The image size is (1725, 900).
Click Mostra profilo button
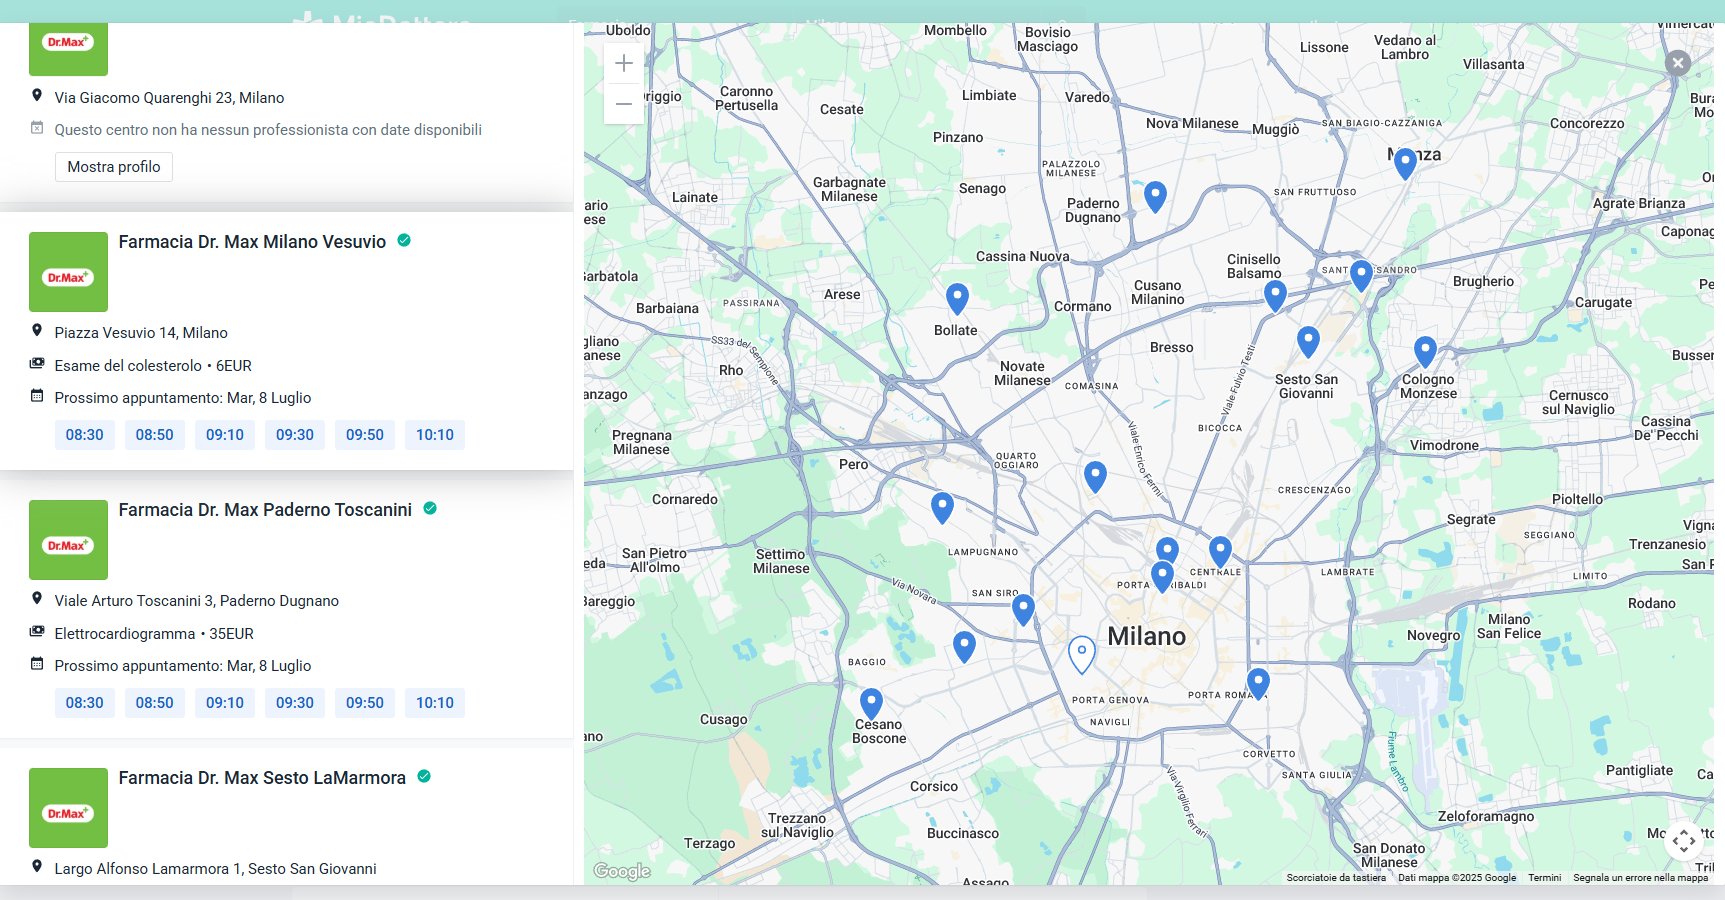point(114,167)
